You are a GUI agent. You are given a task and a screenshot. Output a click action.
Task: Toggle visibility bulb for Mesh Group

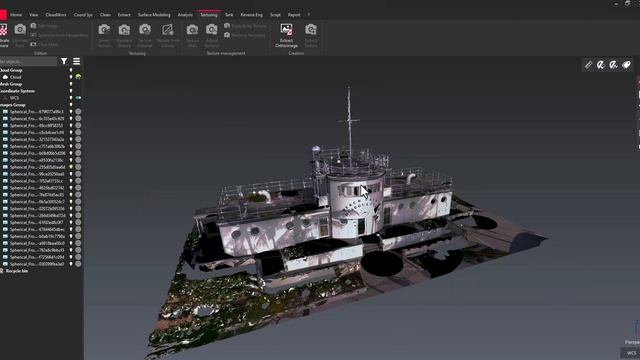click(x=71, y=84)
